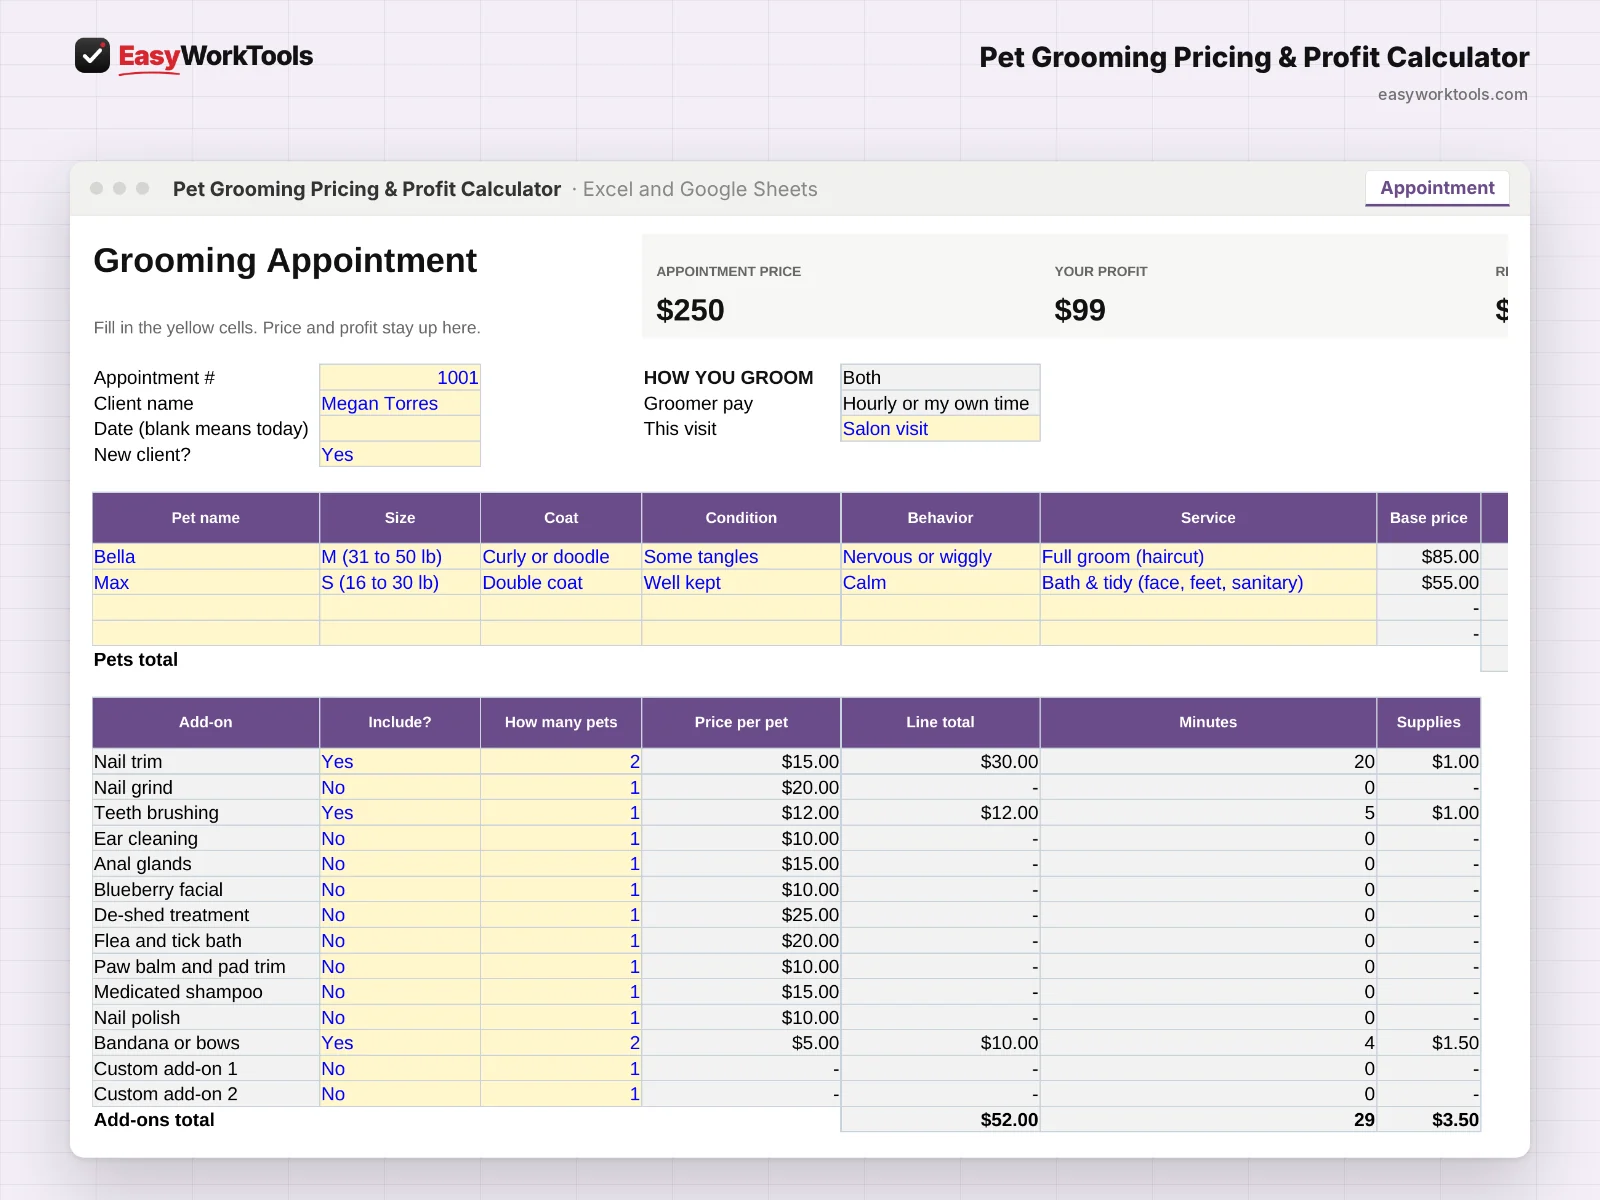Toggle Include? for Teeth brushing
Screen dimensions: 1600x1200
[x=400, y=812]
